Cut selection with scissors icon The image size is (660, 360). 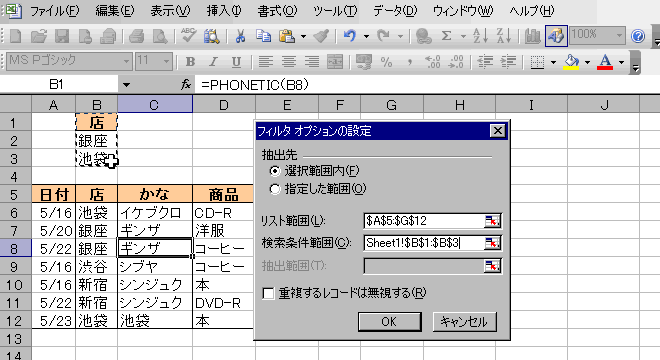coord(240,37)
